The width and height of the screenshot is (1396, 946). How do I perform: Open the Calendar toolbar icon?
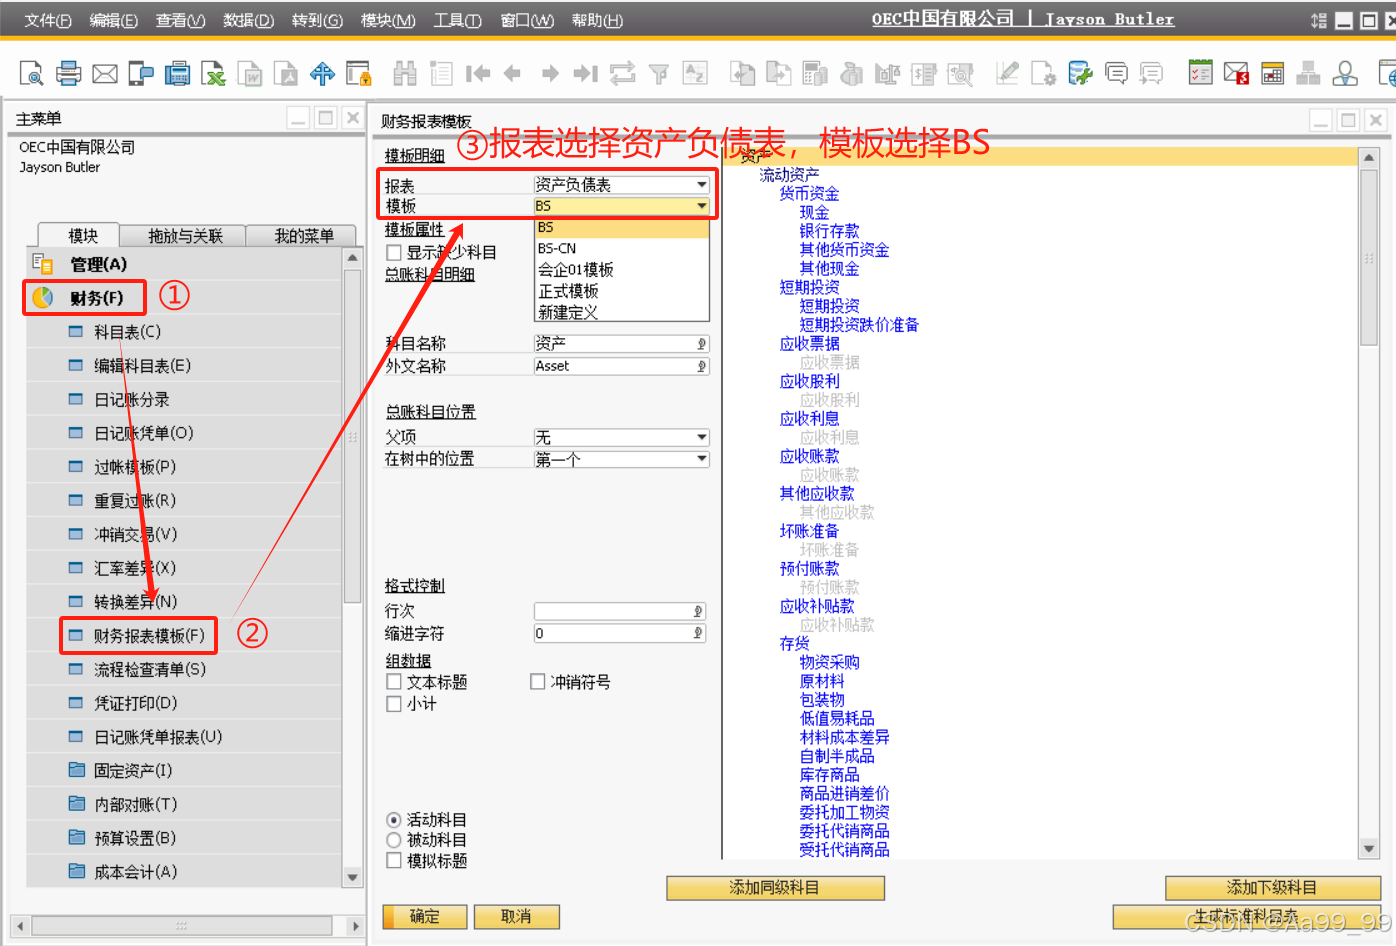1272,72
